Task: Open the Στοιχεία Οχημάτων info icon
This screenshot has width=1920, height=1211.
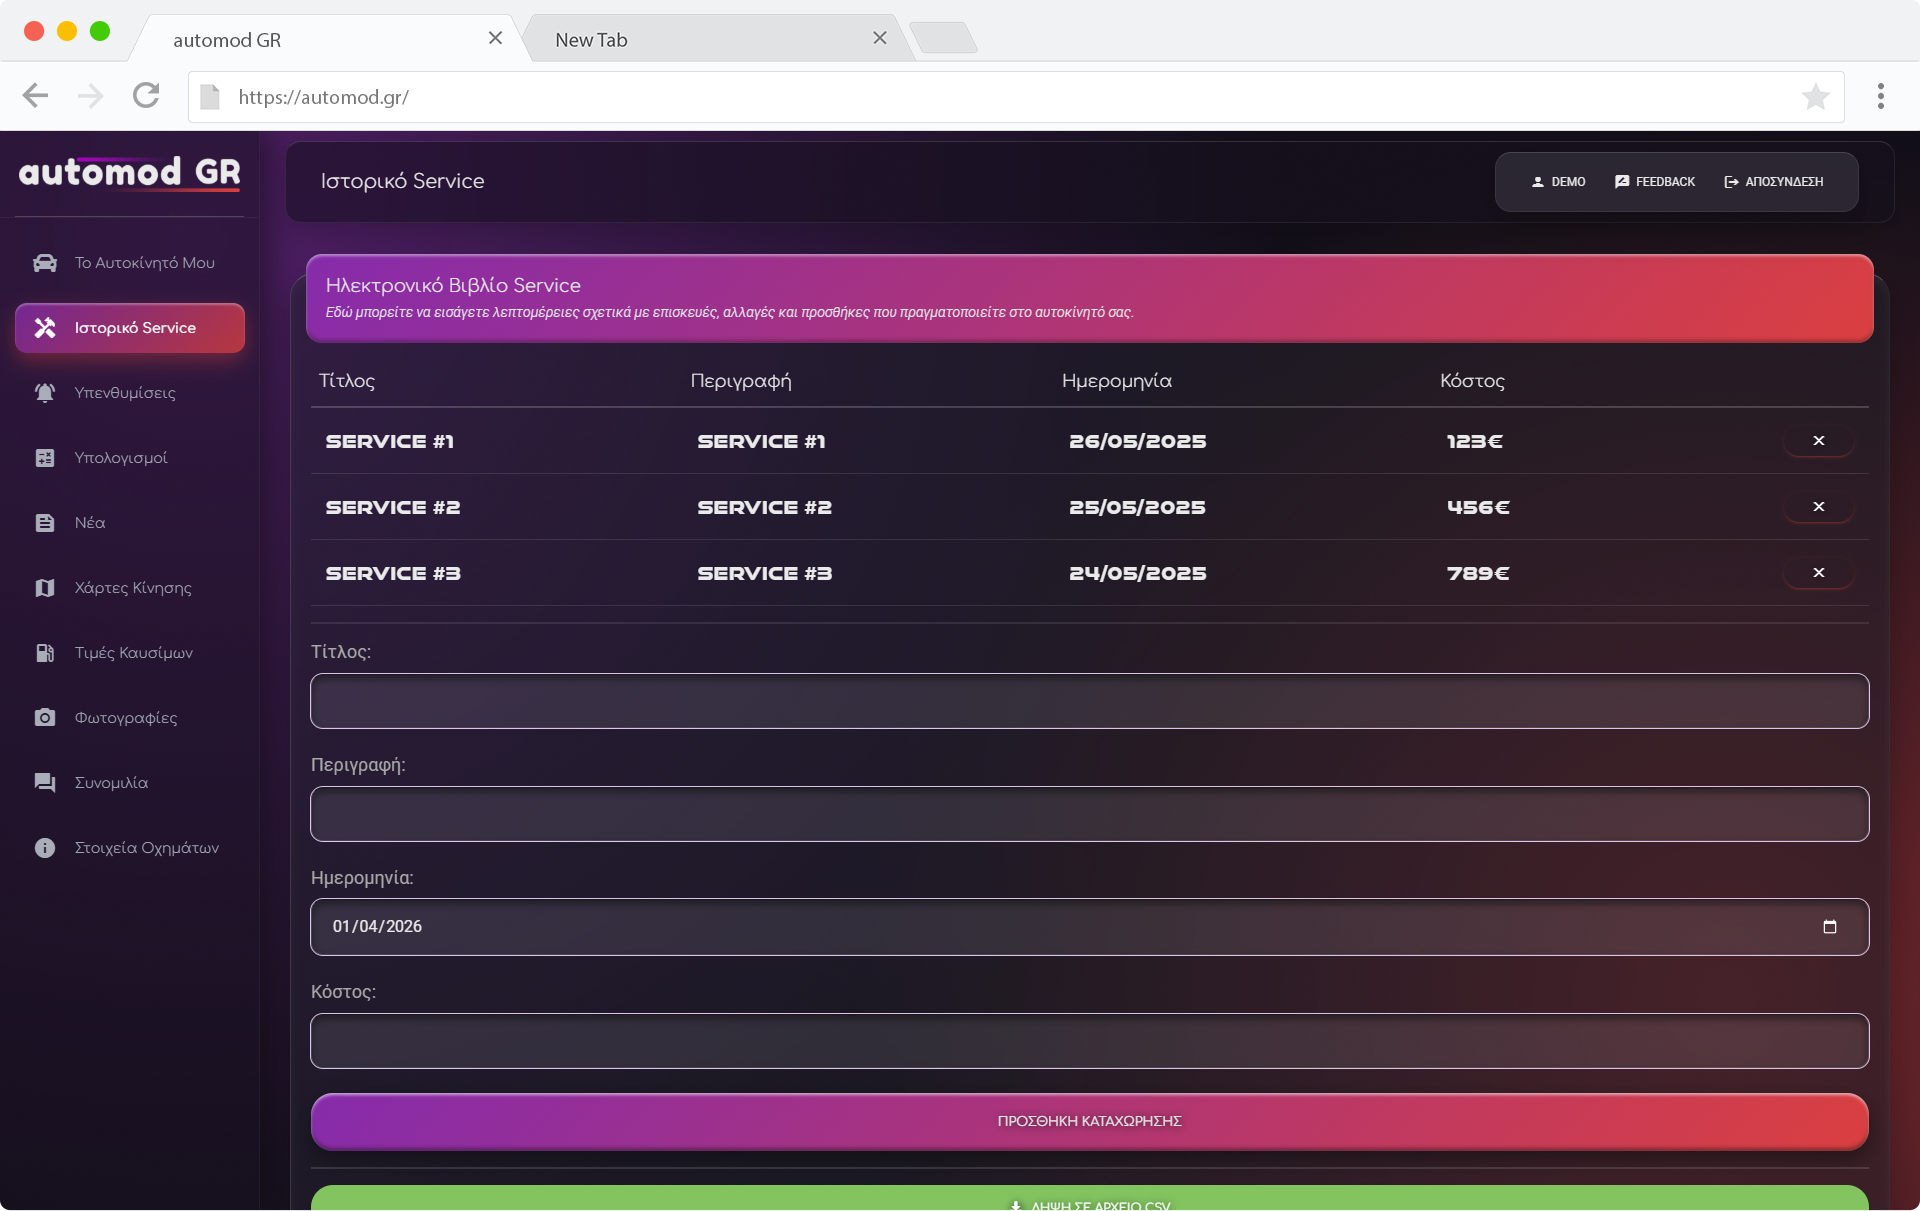Action: [x=45, y=848]
